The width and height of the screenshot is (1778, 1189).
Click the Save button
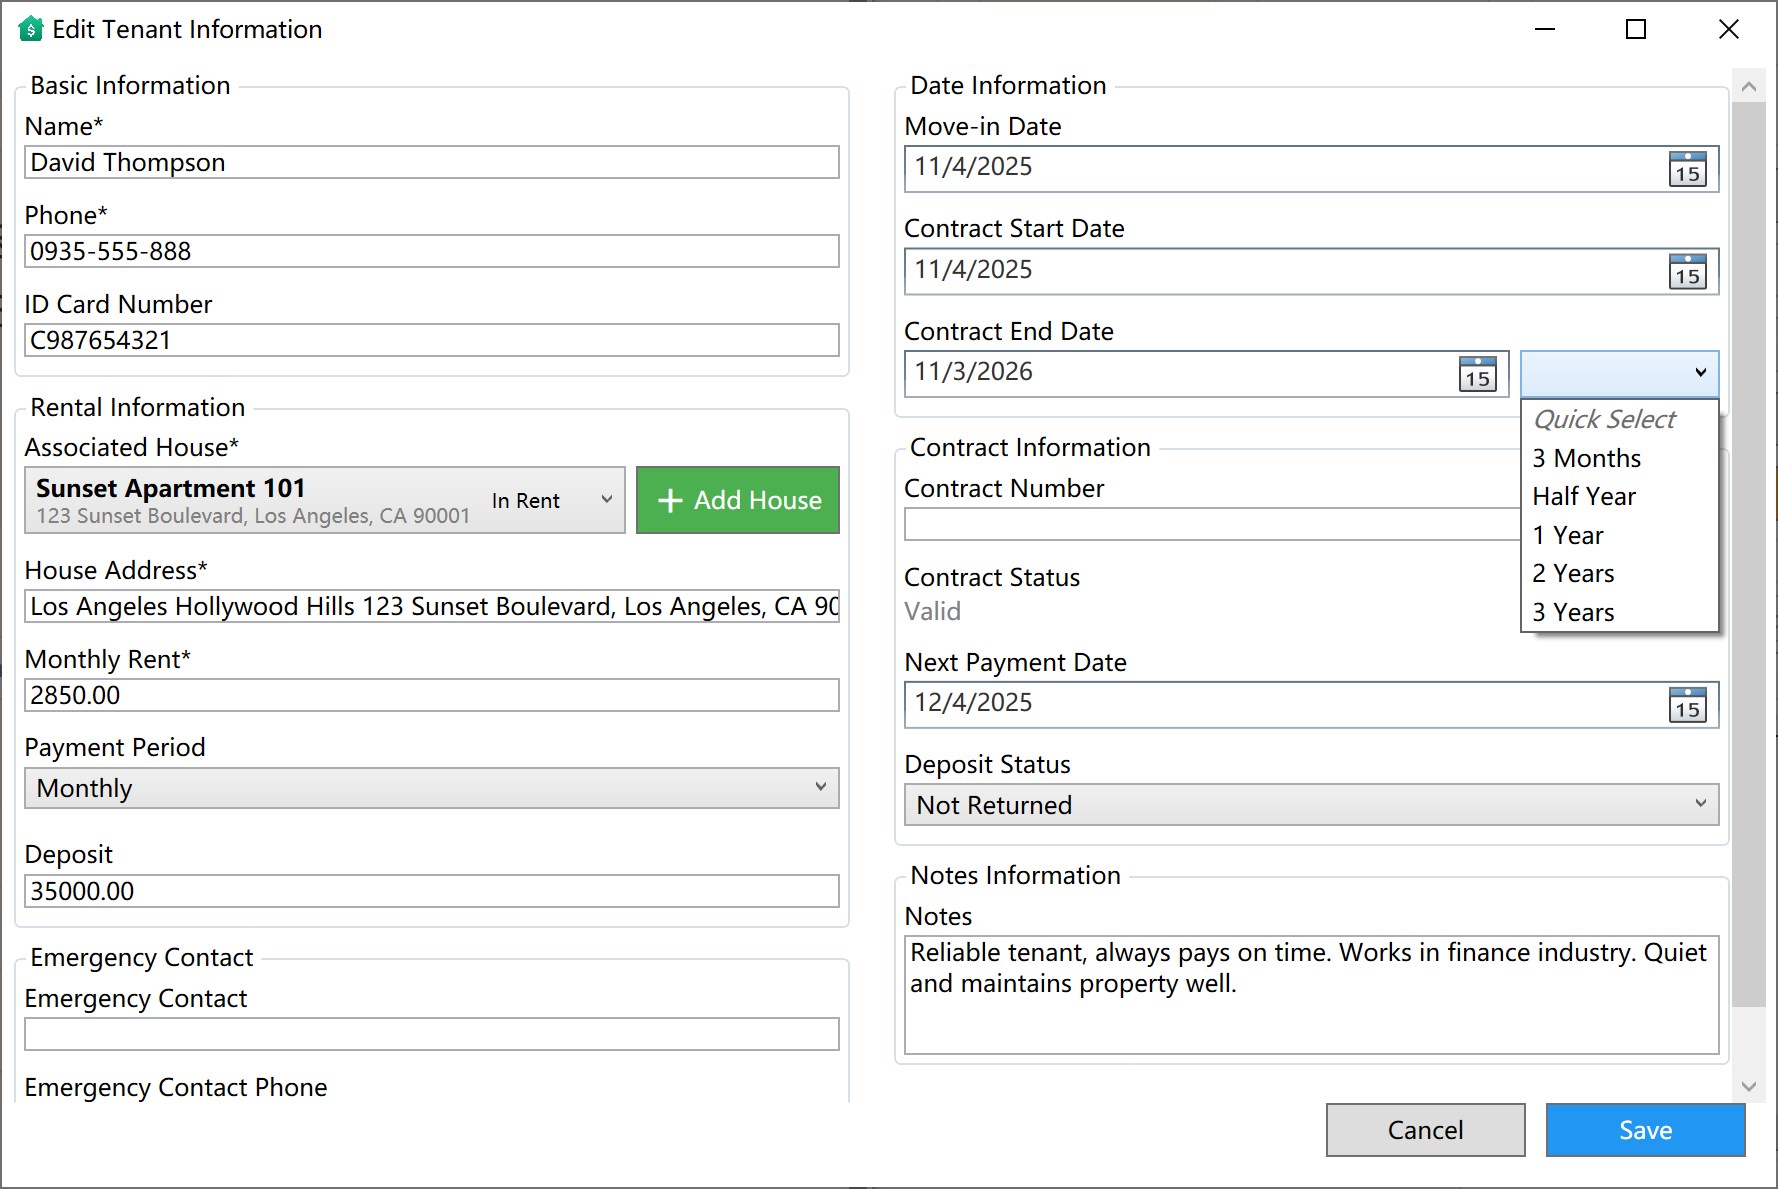click(x=1644, y=1130)
